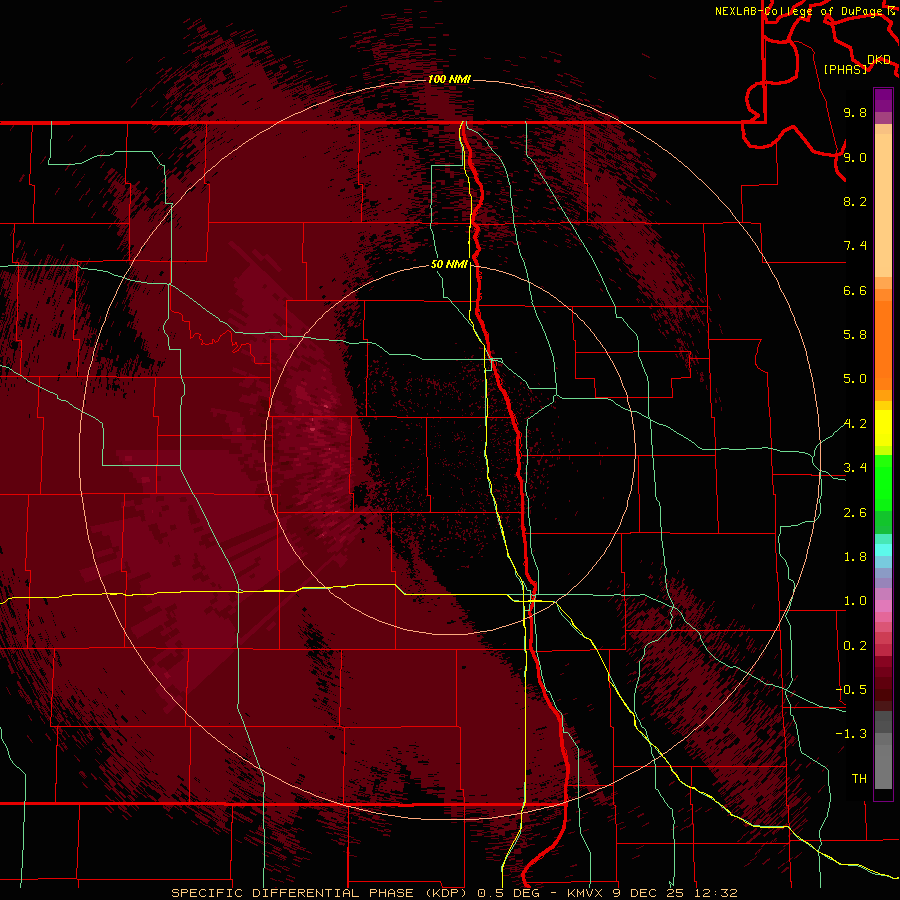Select the 3.4 value on the color scale
The height and width of the screenshot is (900, 900).
point(855,468)
